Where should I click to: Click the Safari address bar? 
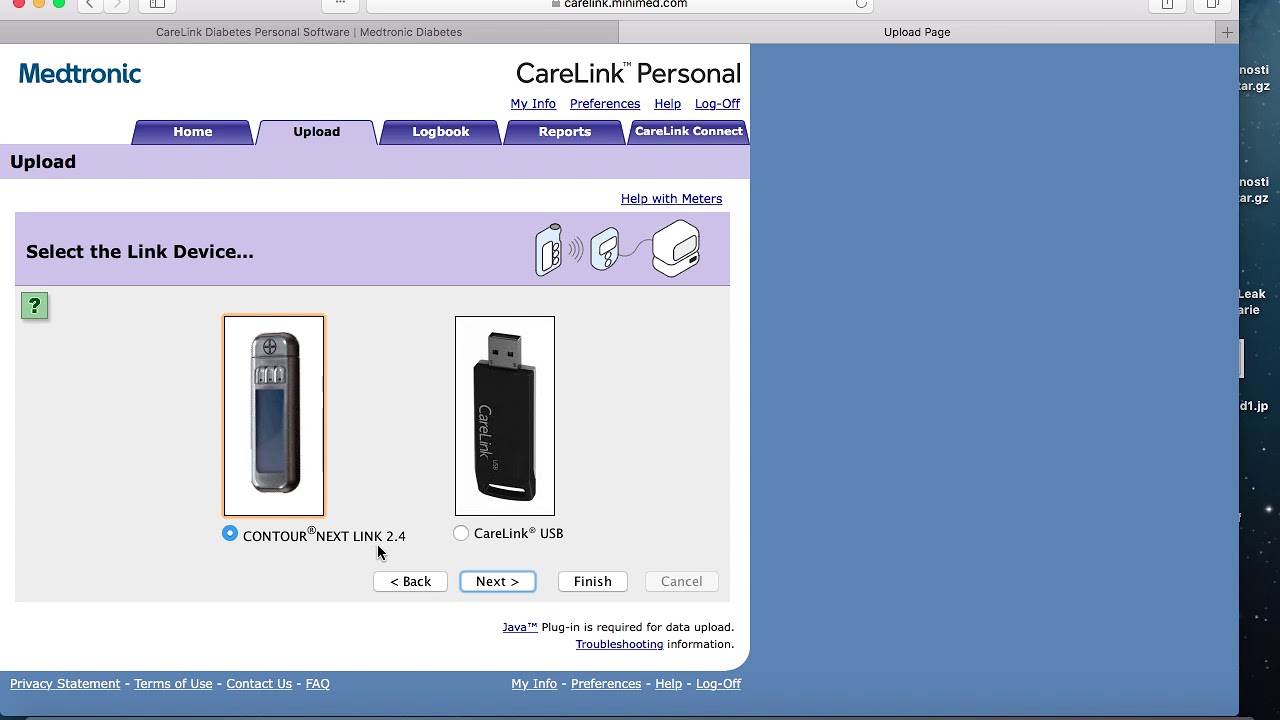click(x=620, y=4)
